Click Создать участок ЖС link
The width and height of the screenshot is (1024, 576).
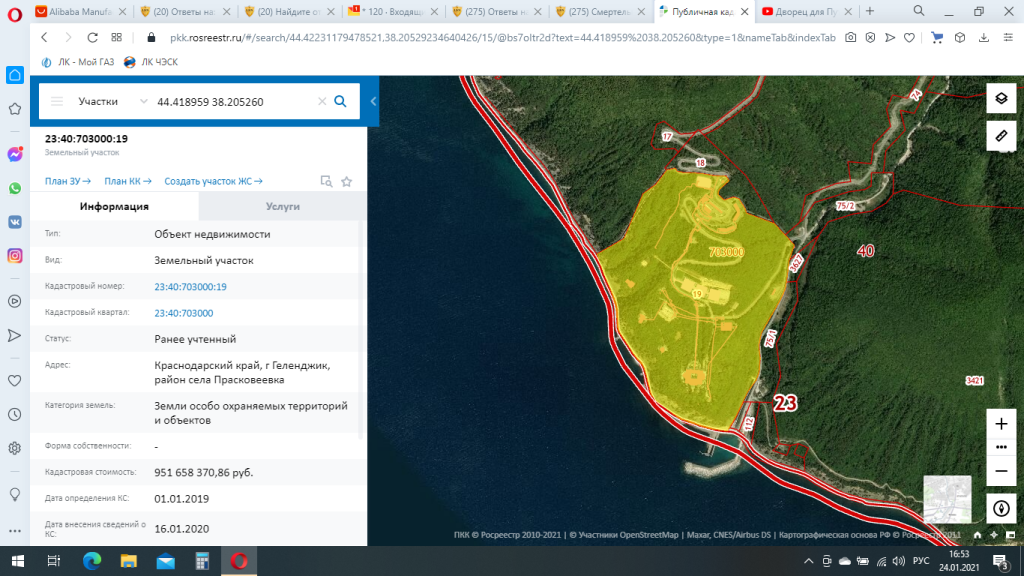point(212,181)
